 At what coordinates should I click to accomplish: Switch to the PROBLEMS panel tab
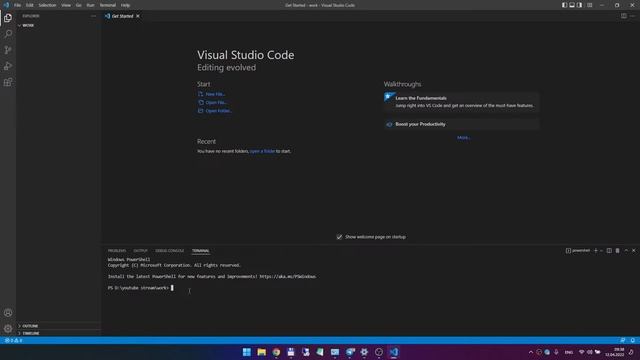(117, 251)
